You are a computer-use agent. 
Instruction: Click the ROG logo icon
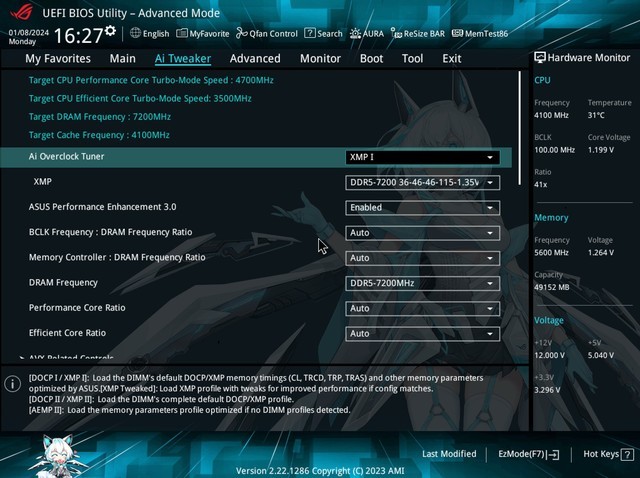(22, 11)
